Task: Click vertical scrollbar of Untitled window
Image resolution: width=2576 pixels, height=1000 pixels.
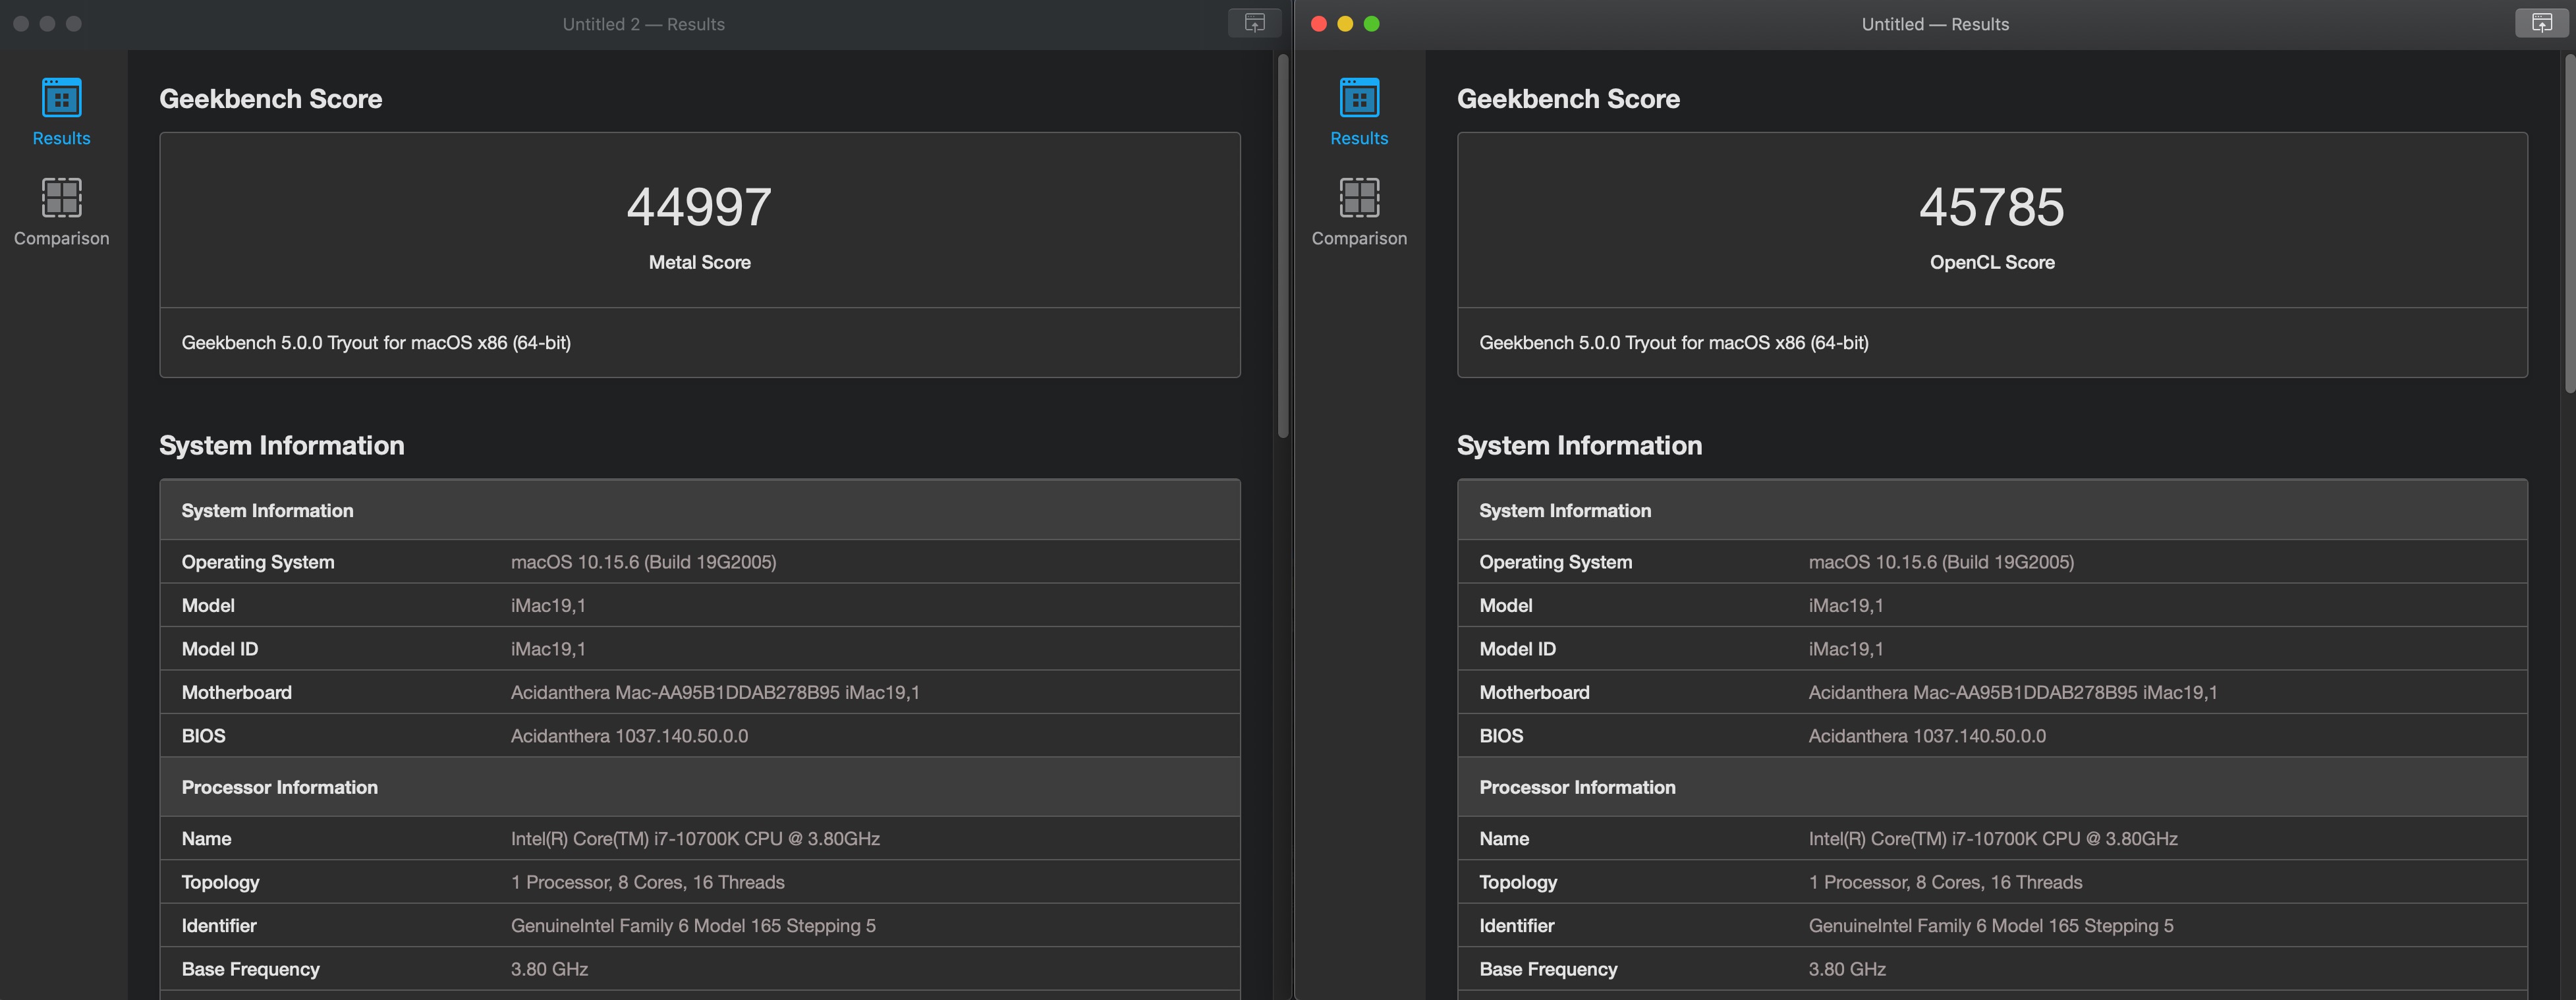Action: tap(2569, 224)
